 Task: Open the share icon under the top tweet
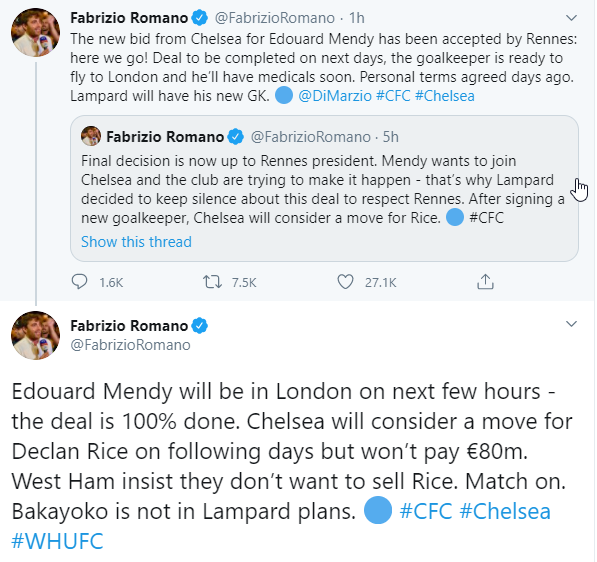[485, 282]
